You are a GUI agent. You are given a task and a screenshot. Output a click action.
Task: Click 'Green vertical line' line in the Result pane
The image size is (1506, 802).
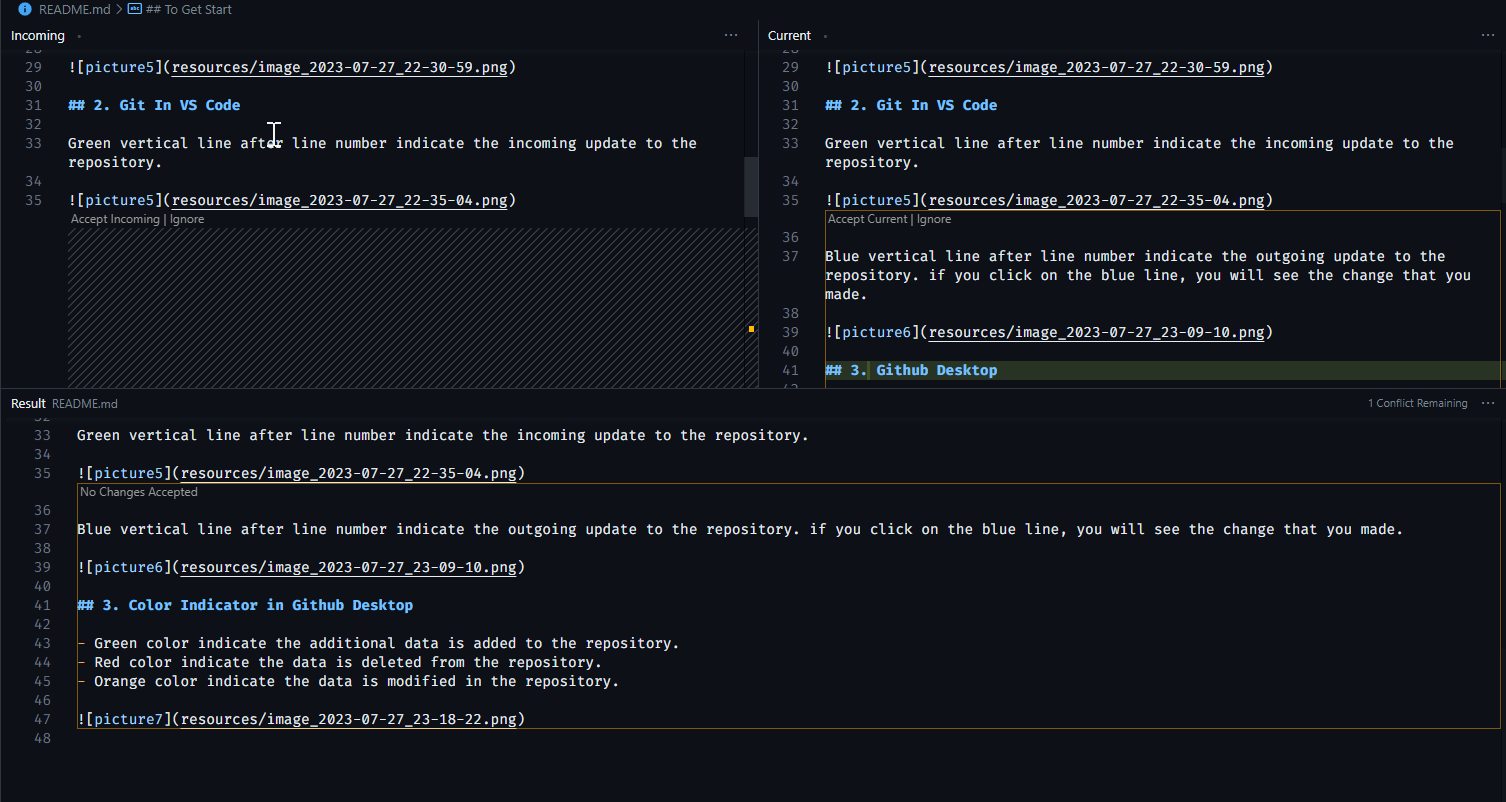pyautogui.click(x=442, y=435)
